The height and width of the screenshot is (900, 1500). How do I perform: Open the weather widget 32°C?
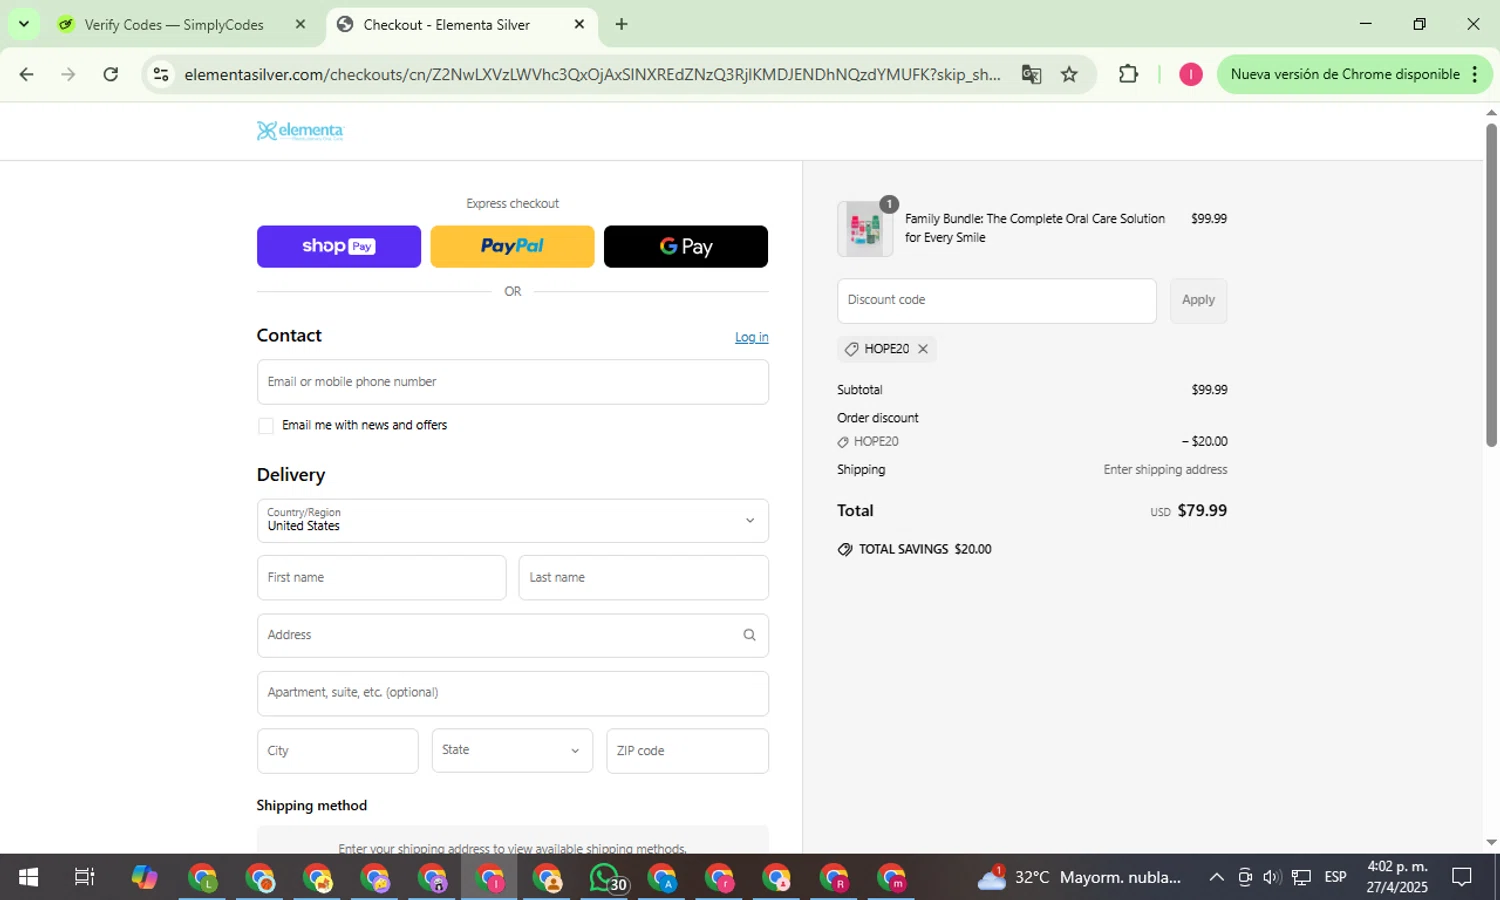pos(1080,877)
